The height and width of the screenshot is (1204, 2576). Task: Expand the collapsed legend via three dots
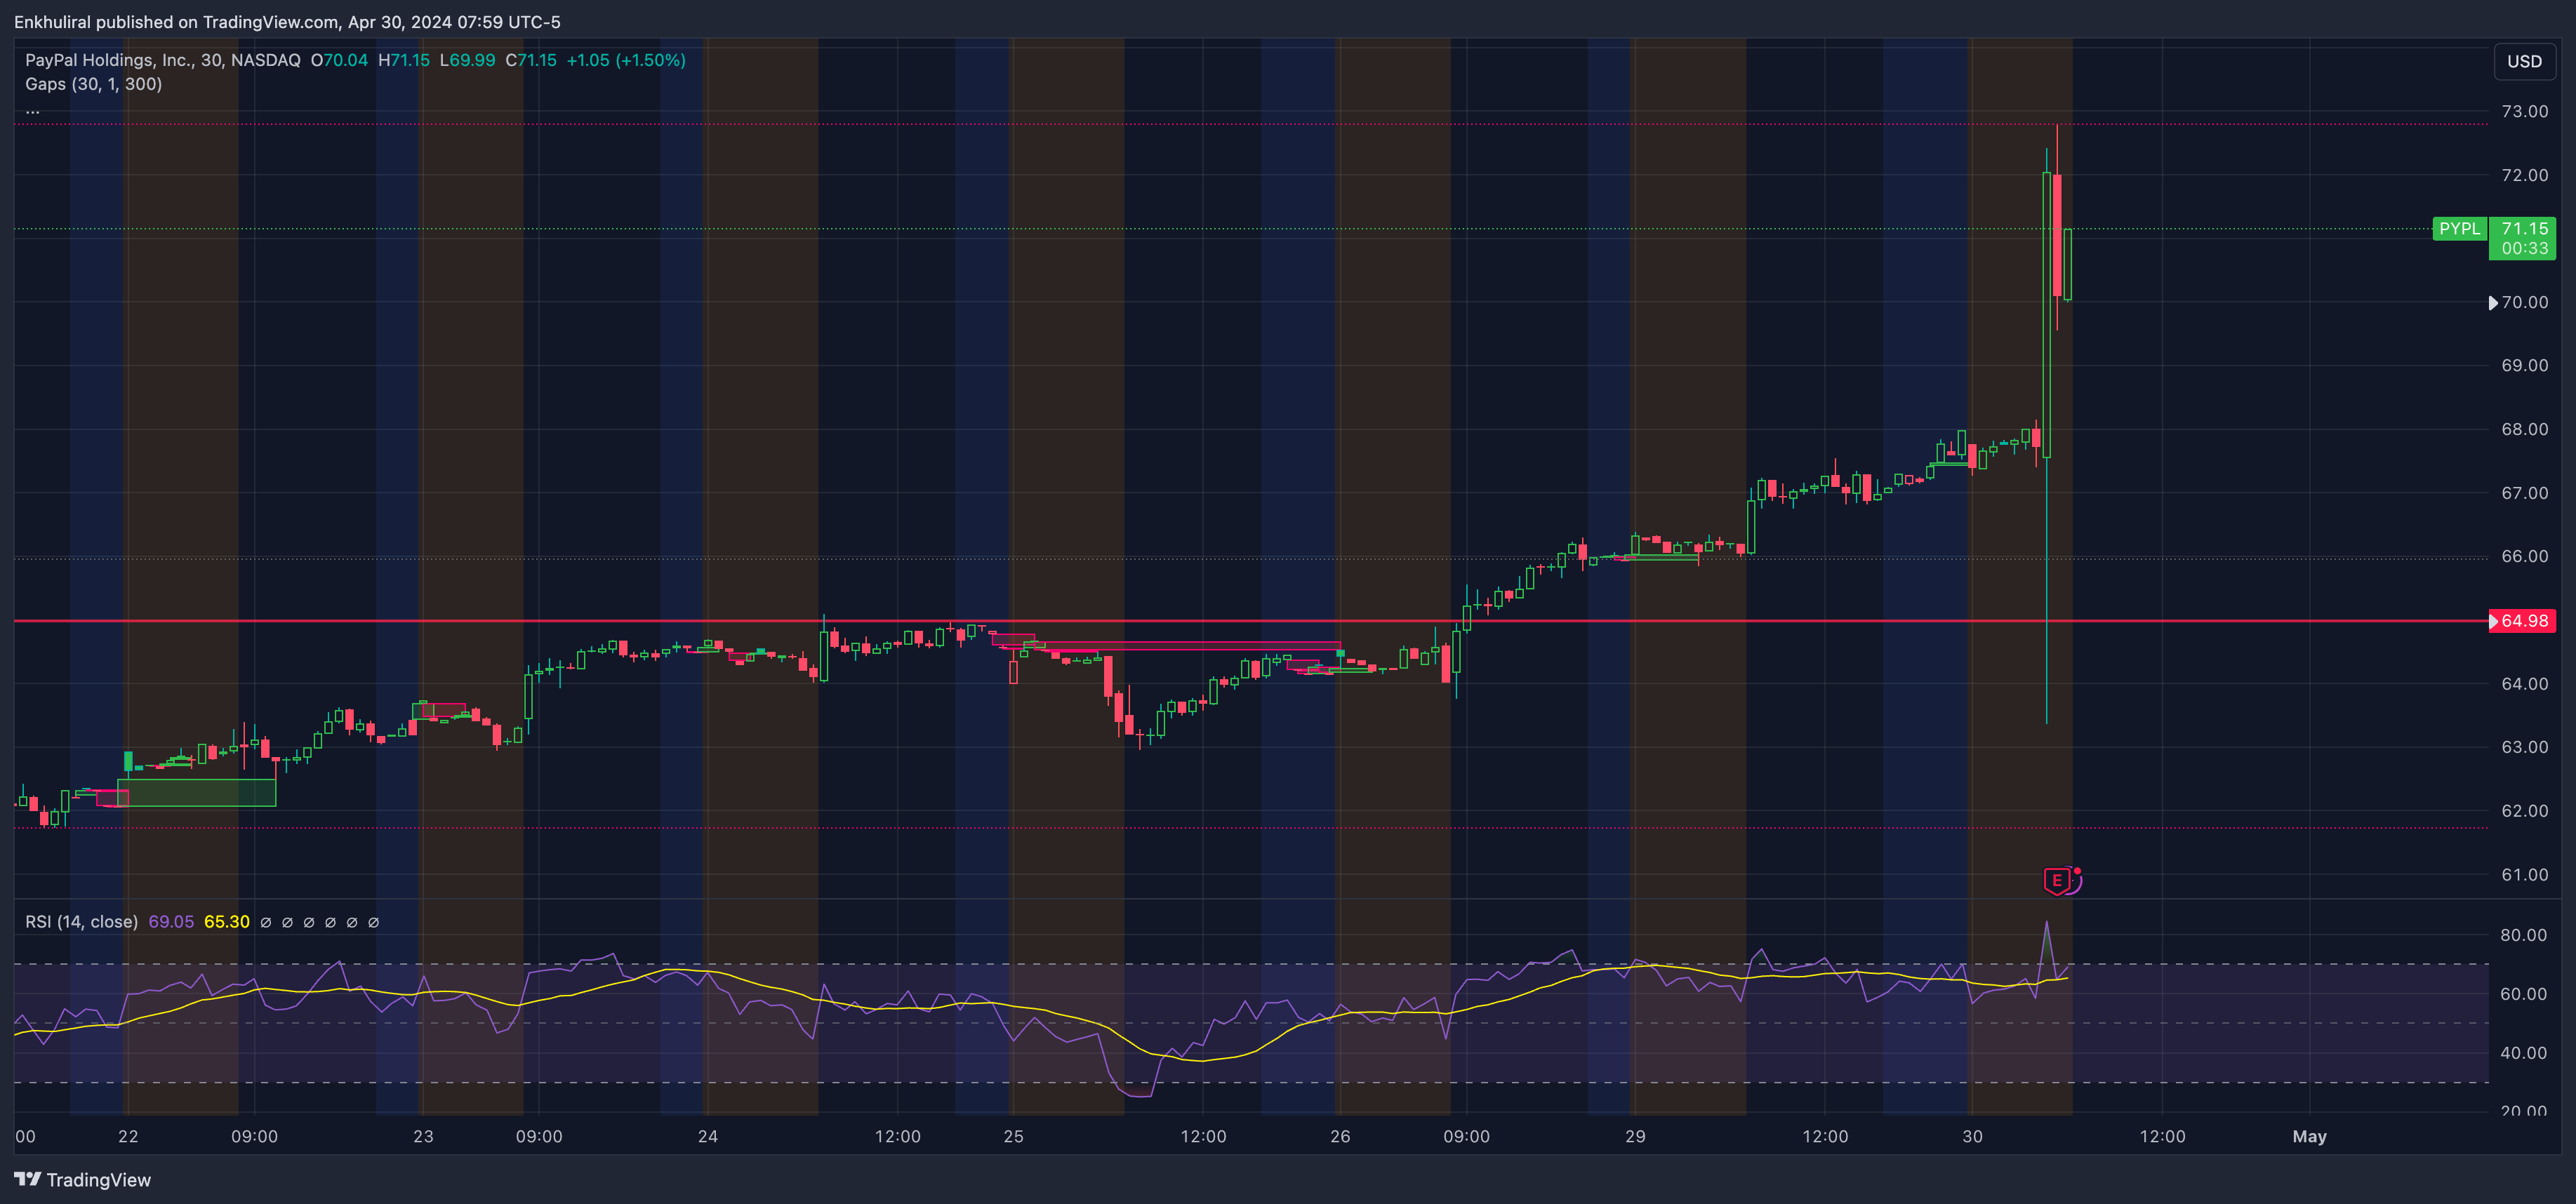tap(33, 110)
